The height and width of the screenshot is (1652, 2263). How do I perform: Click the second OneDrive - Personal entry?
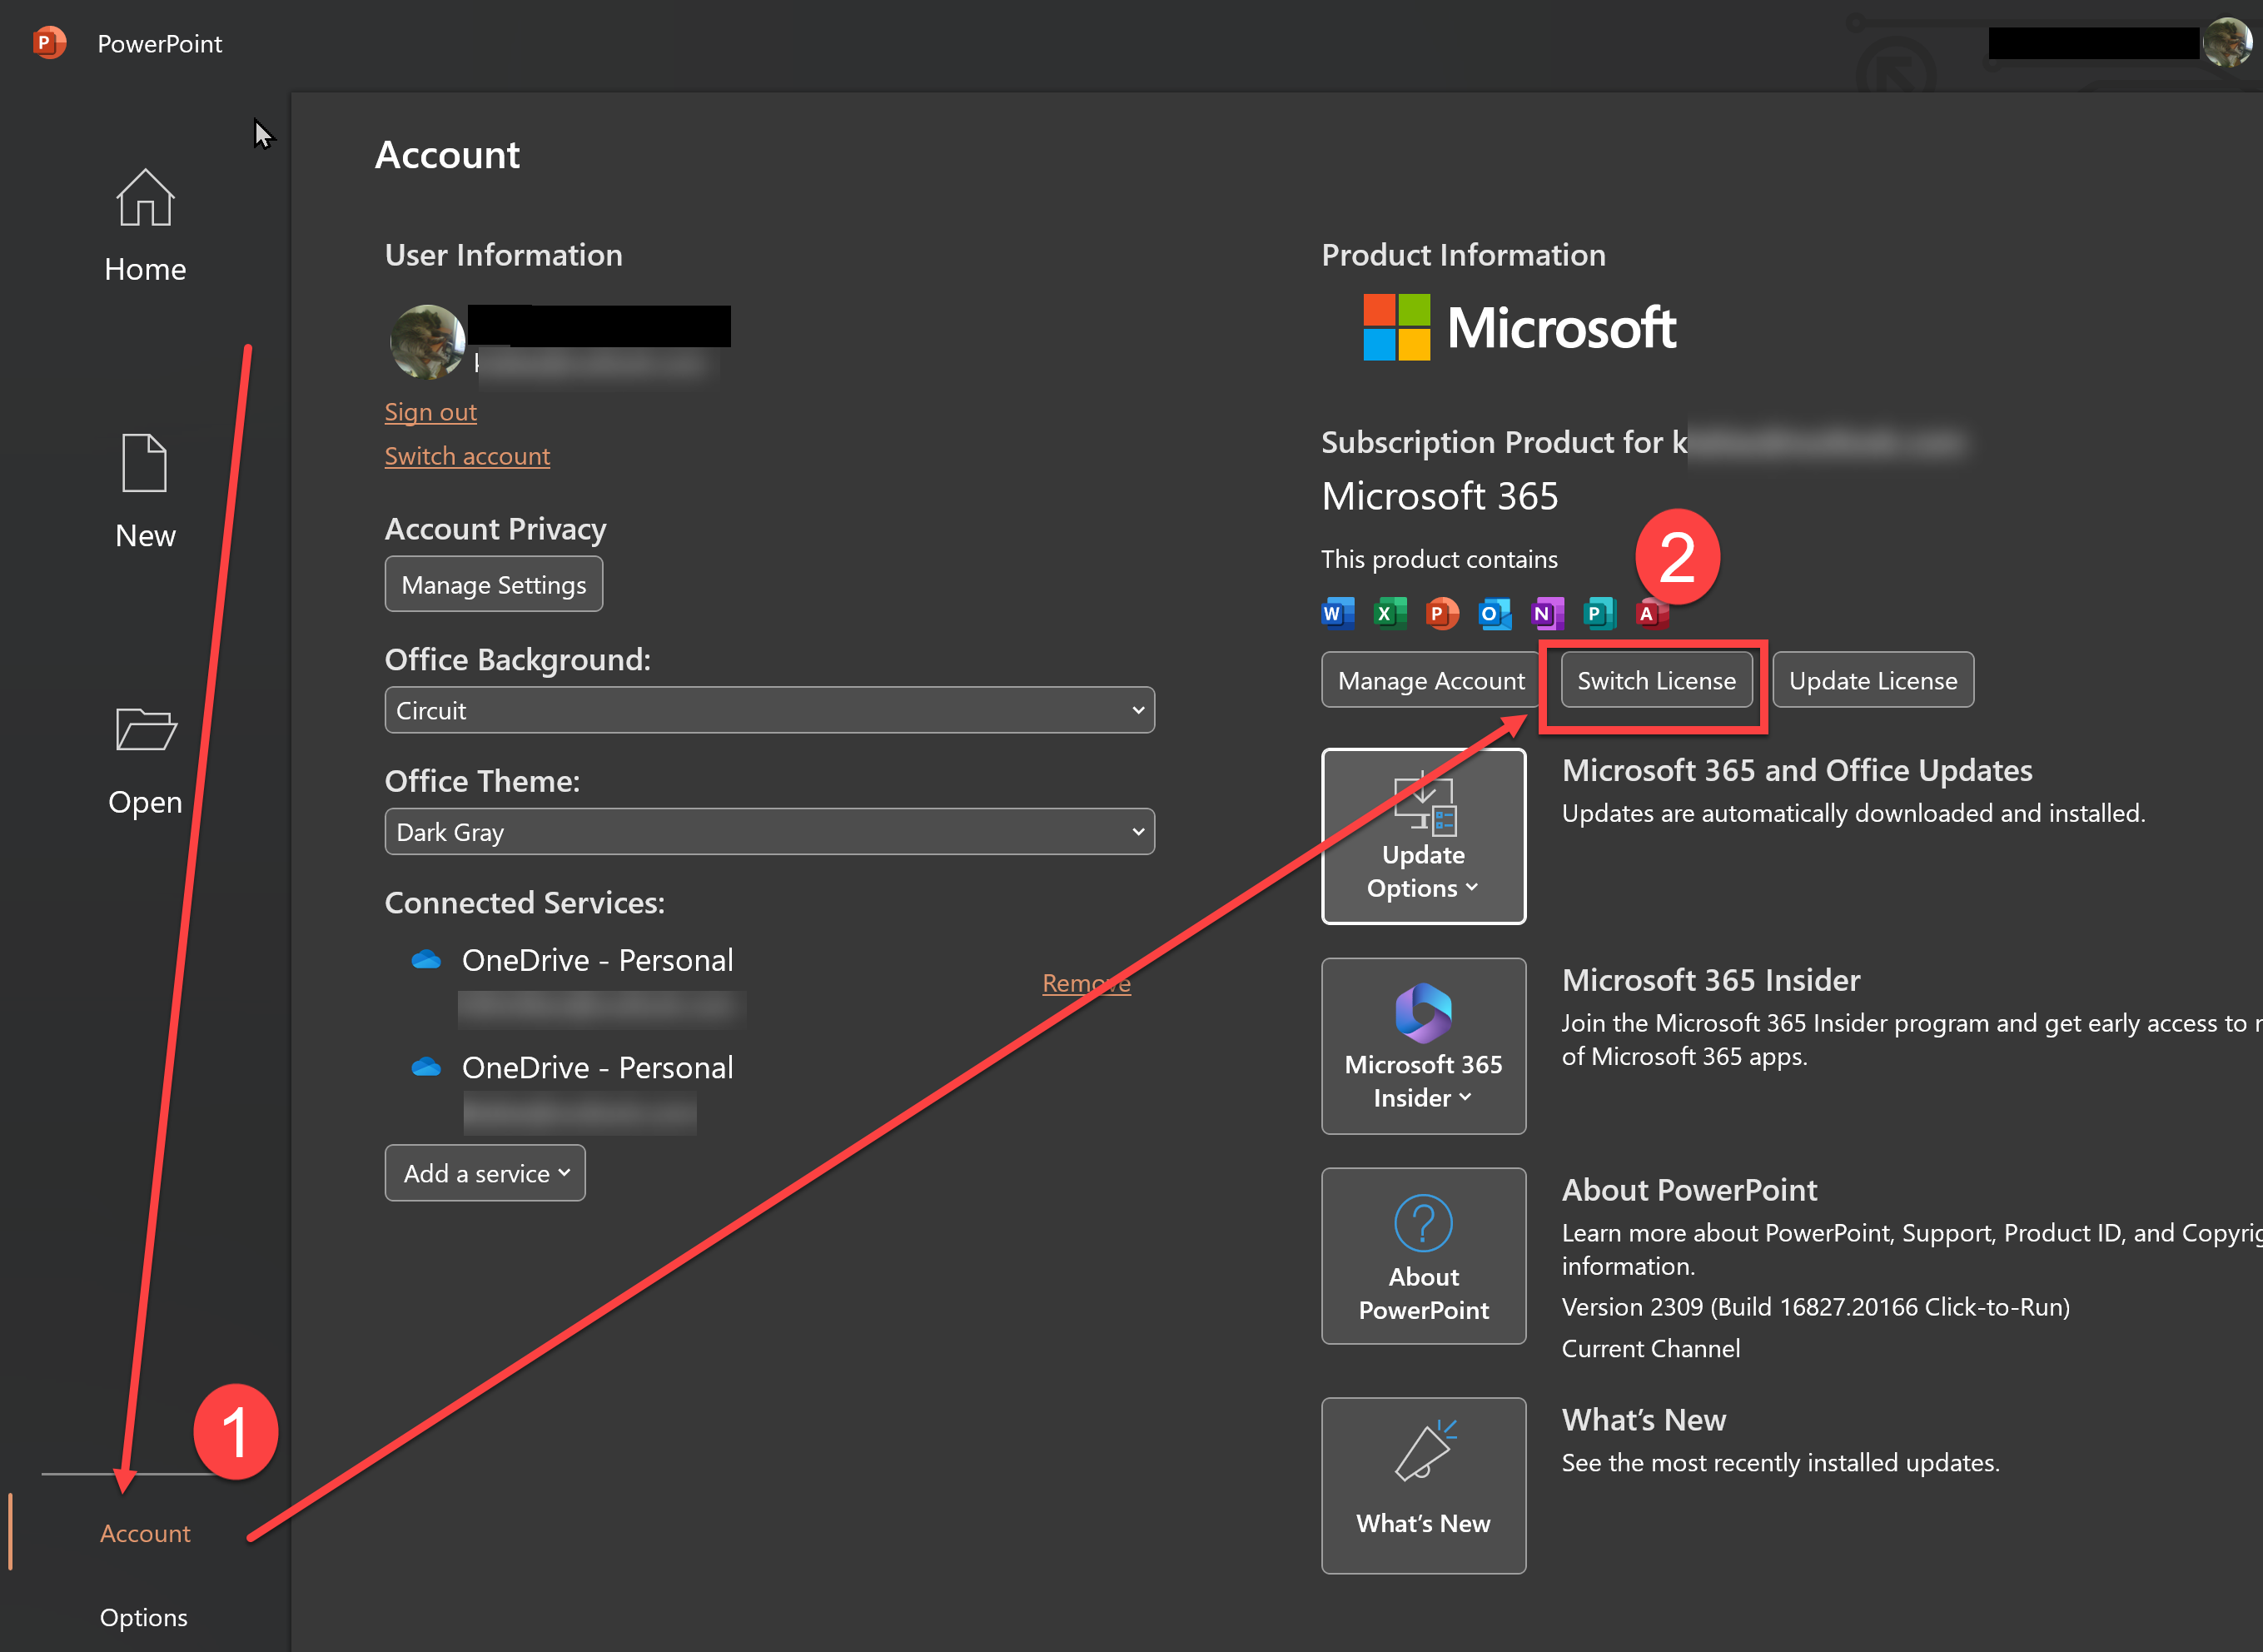click(597, 1067)
